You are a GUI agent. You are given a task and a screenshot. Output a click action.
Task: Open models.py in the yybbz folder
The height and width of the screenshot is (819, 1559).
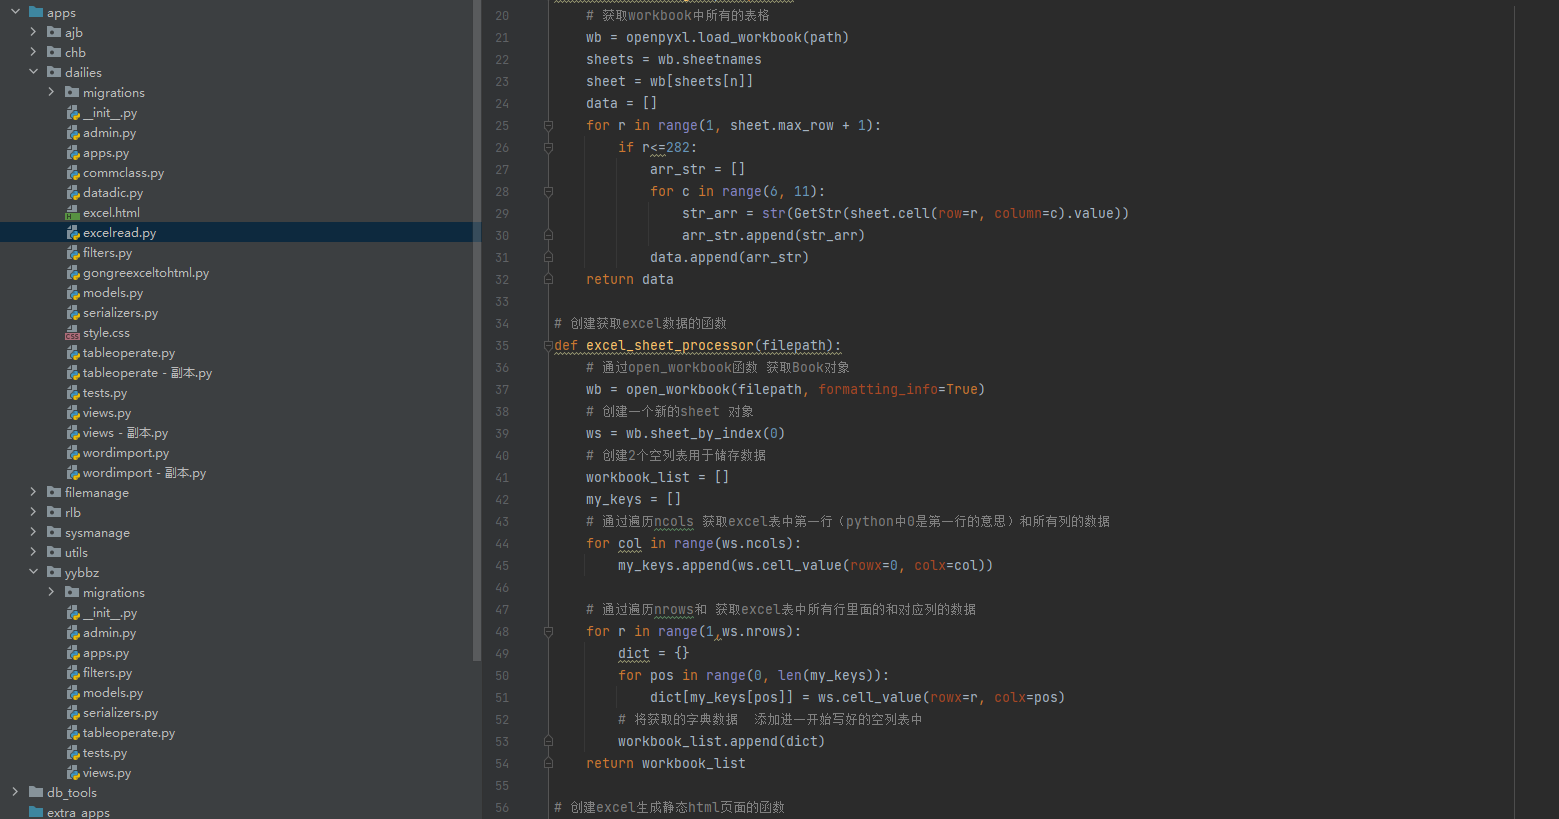[113, 693]
